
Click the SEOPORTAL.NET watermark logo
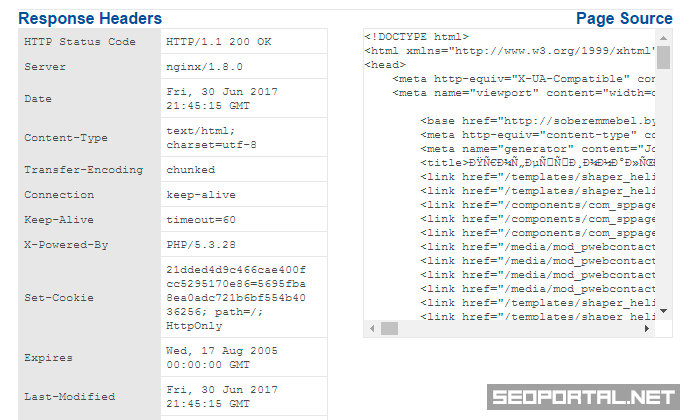click(x=583, y=397)
